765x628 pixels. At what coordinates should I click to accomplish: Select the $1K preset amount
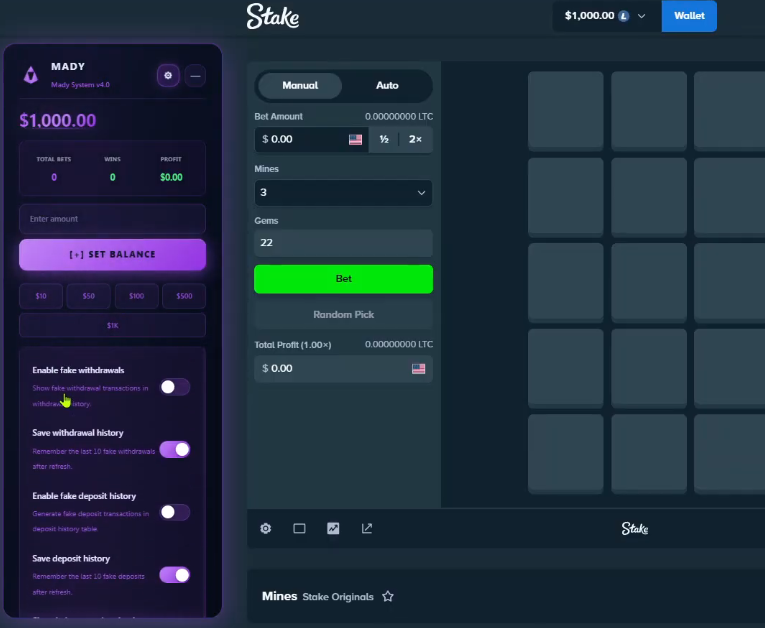point(112,325)
